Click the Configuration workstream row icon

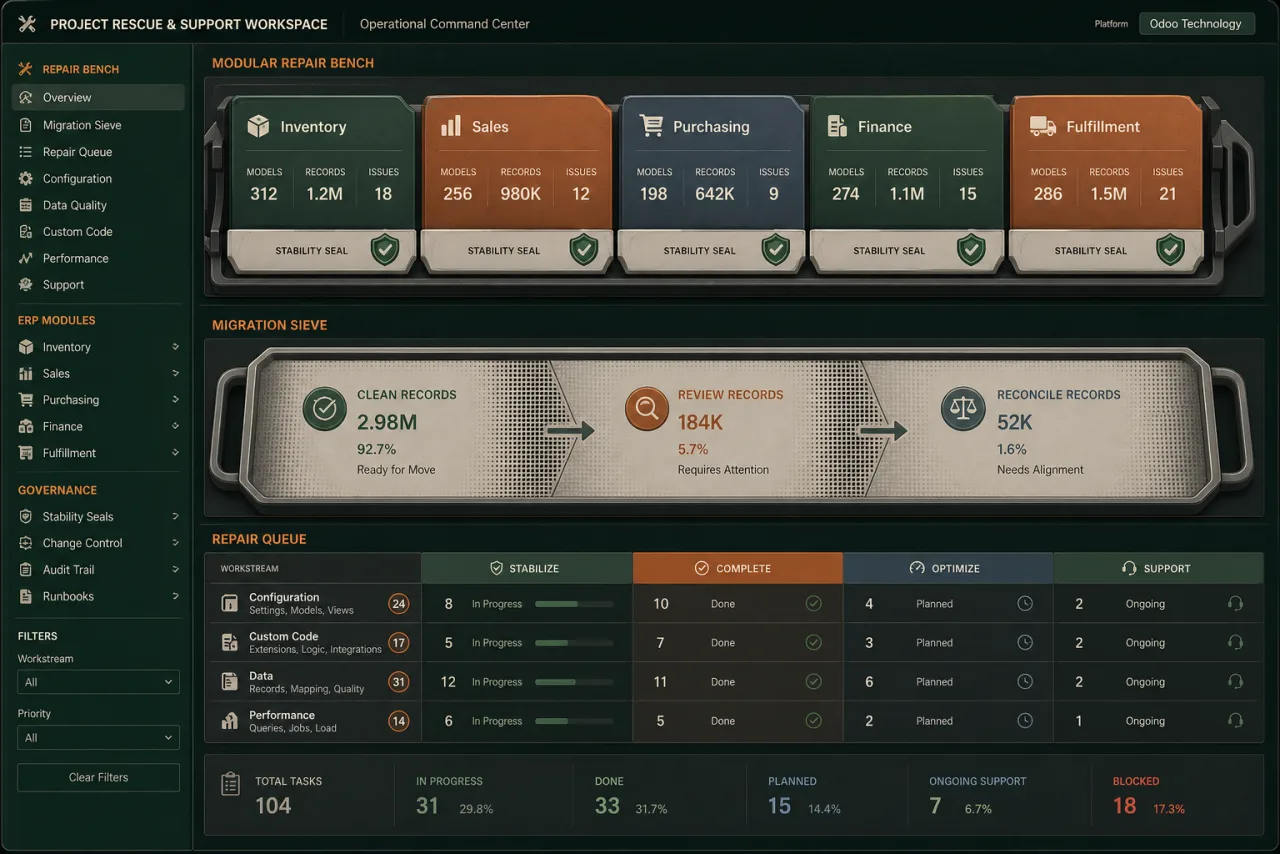(229, 603)
